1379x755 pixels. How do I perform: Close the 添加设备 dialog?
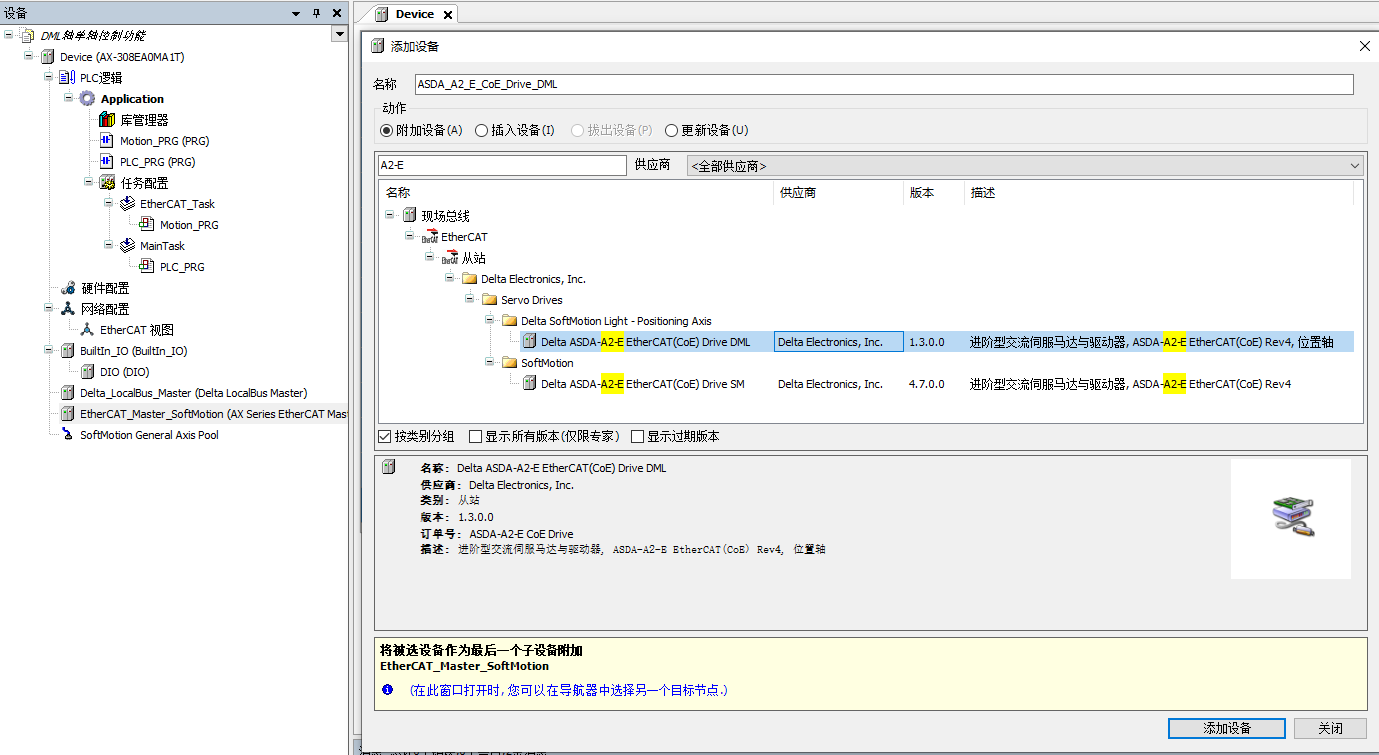pos(1365,46)
